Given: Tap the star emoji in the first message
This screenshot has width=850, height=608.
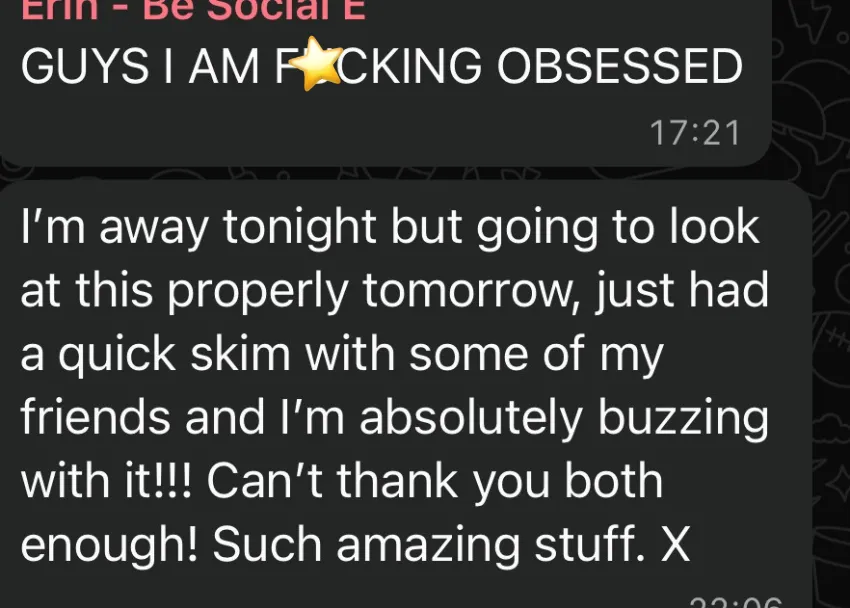Looking at the screenshot, I should [315, 63].
